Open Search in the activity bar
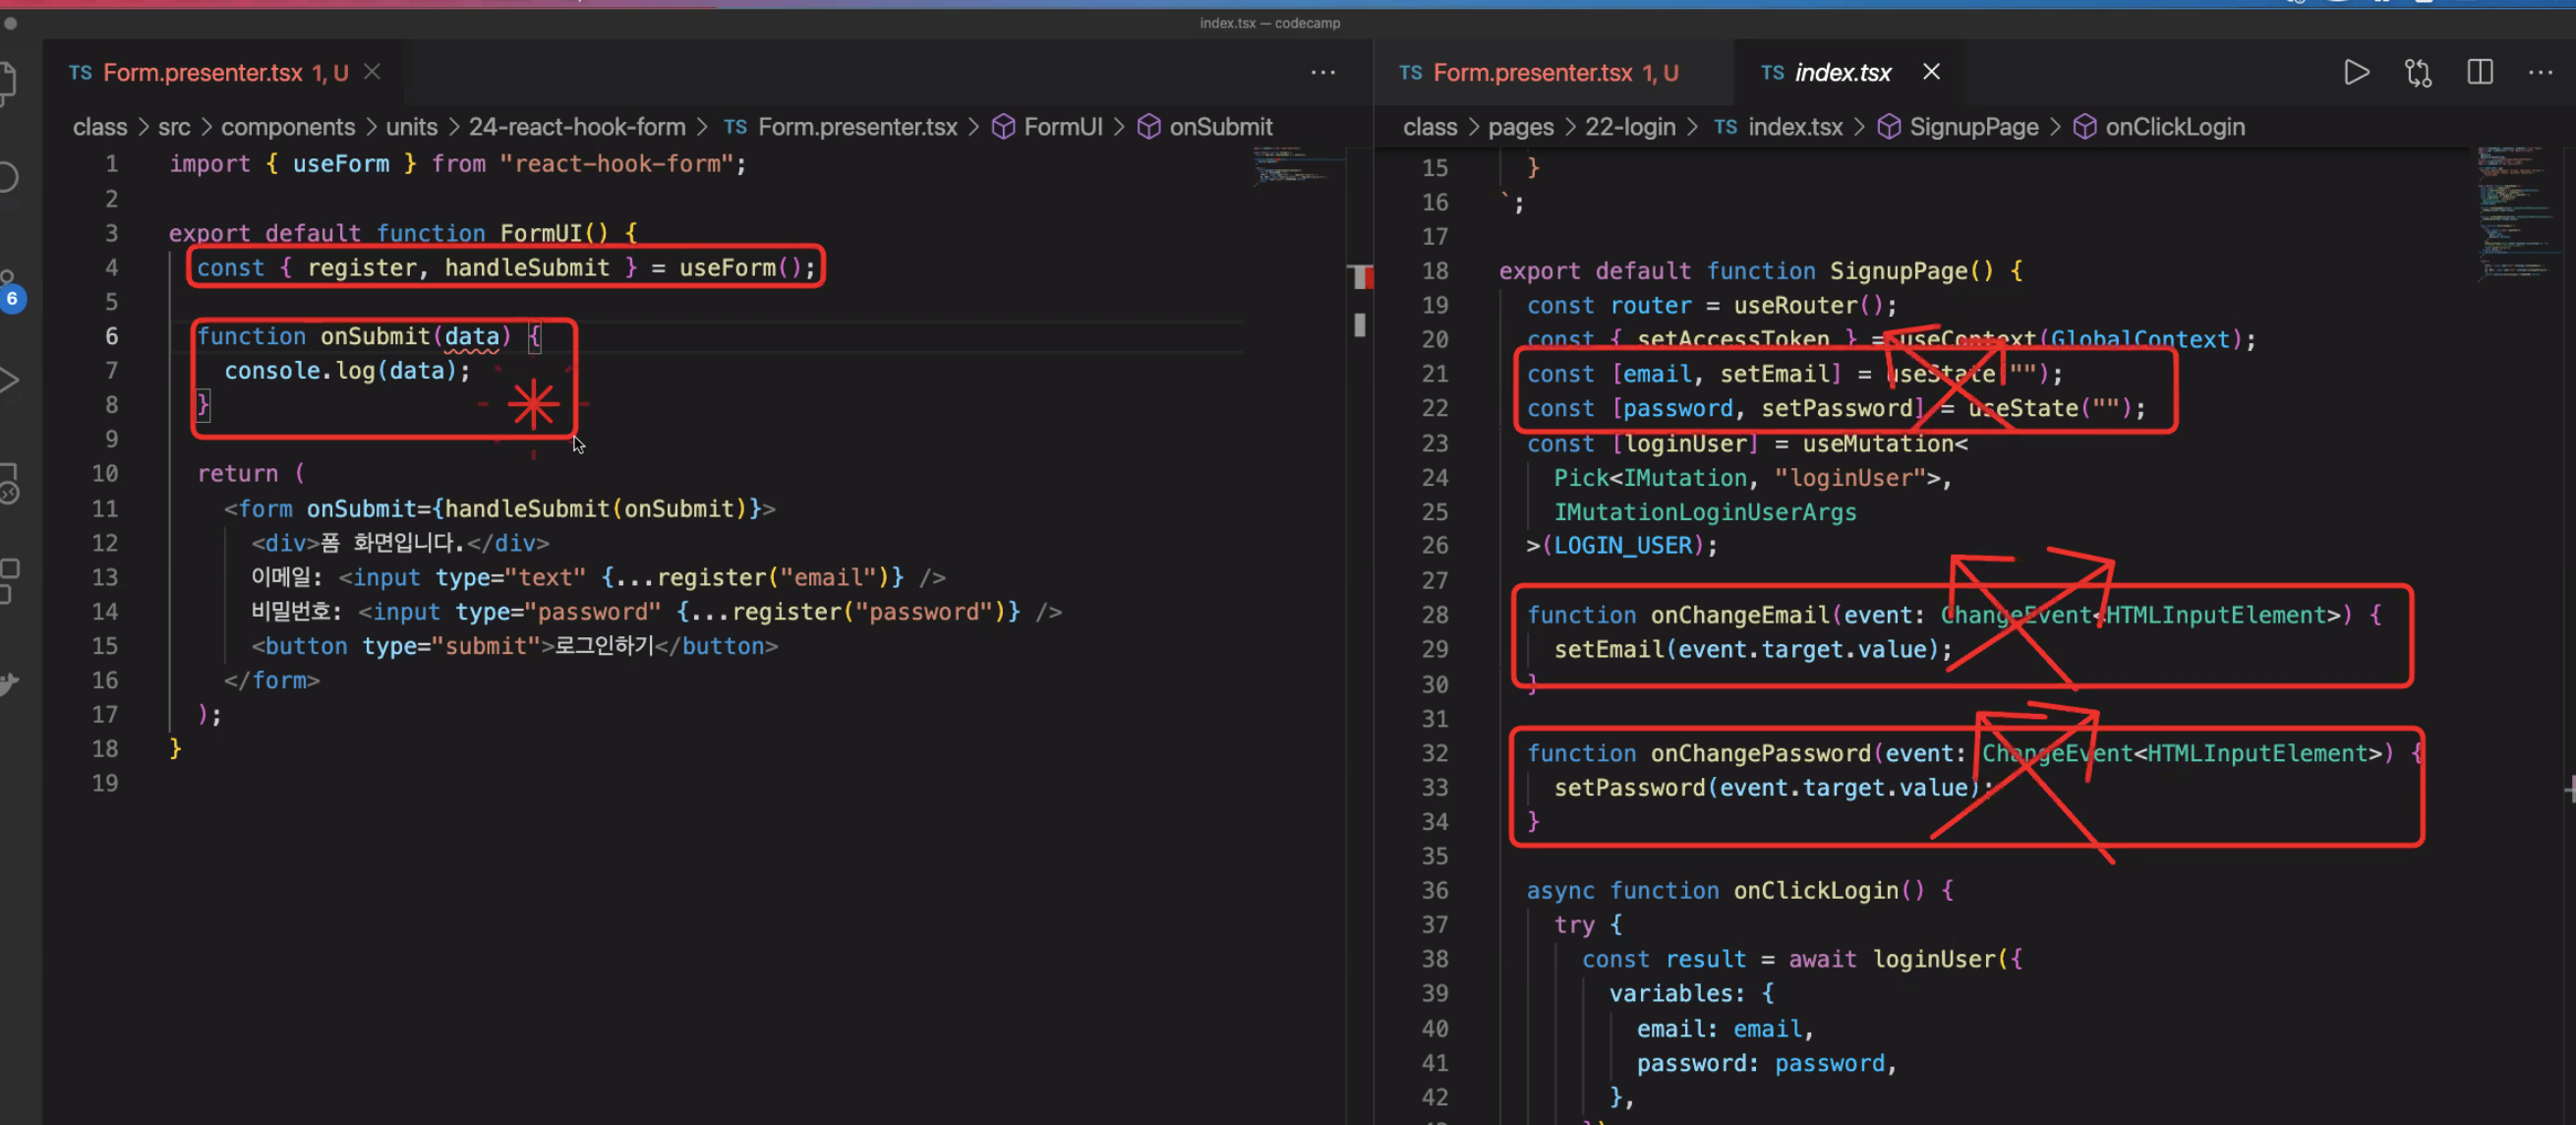2576x1125 pixels. [8, 177]
